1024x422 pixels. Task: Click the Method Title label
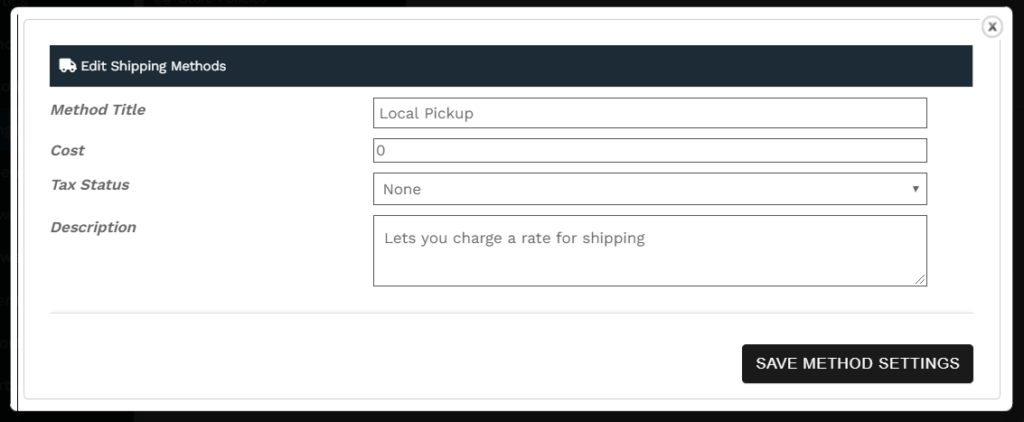click(x=98, y=110)
